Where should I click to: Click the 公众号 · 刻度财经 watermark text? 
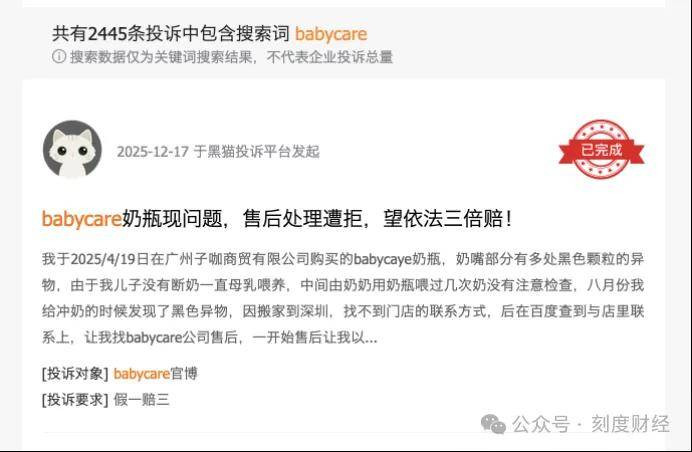point(591,424)
